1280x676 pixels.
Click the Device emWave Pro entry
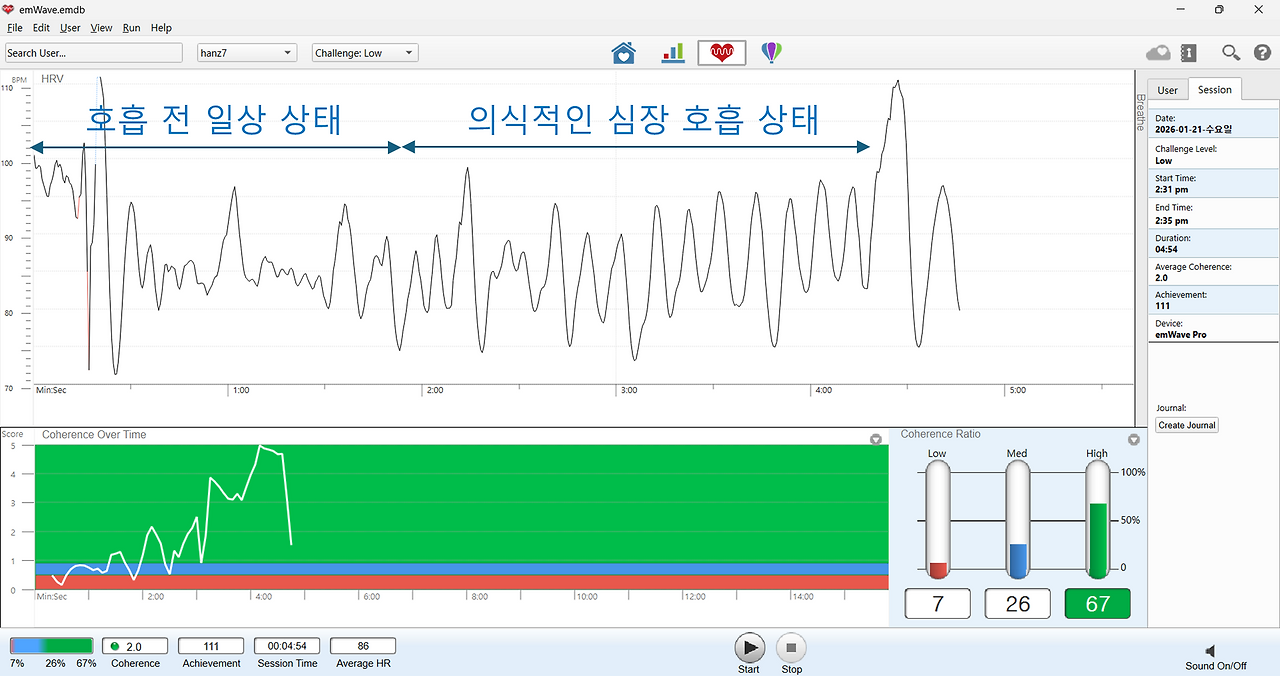coord(1213,329)
